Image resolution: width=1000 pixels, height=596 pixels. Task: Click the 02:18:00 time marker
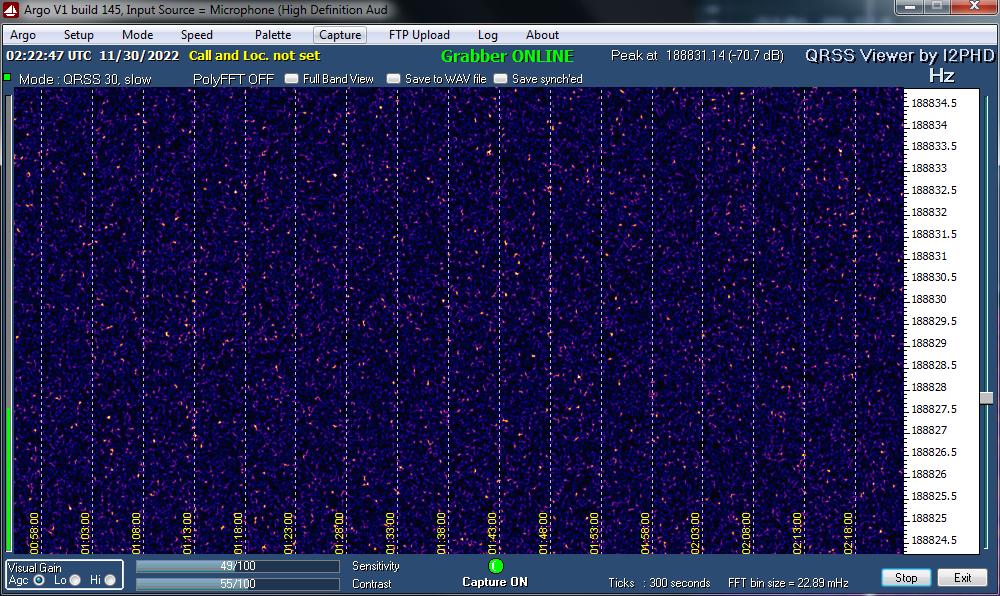[x=848, y=533]
